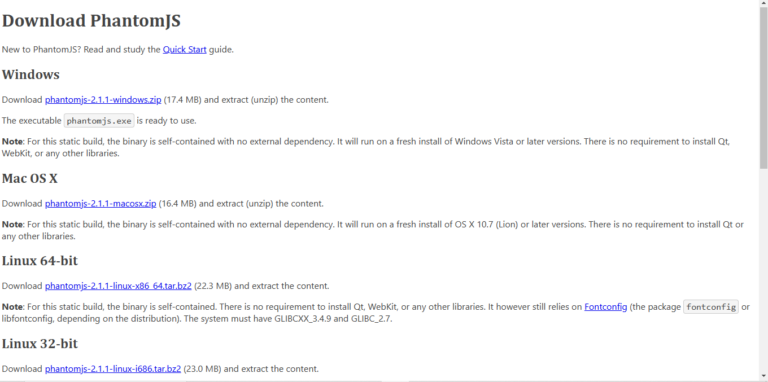This screenshot has width=768, height=382.
Task: Click the bold Note under Mac OS X
Action: (x=12, y=224)
